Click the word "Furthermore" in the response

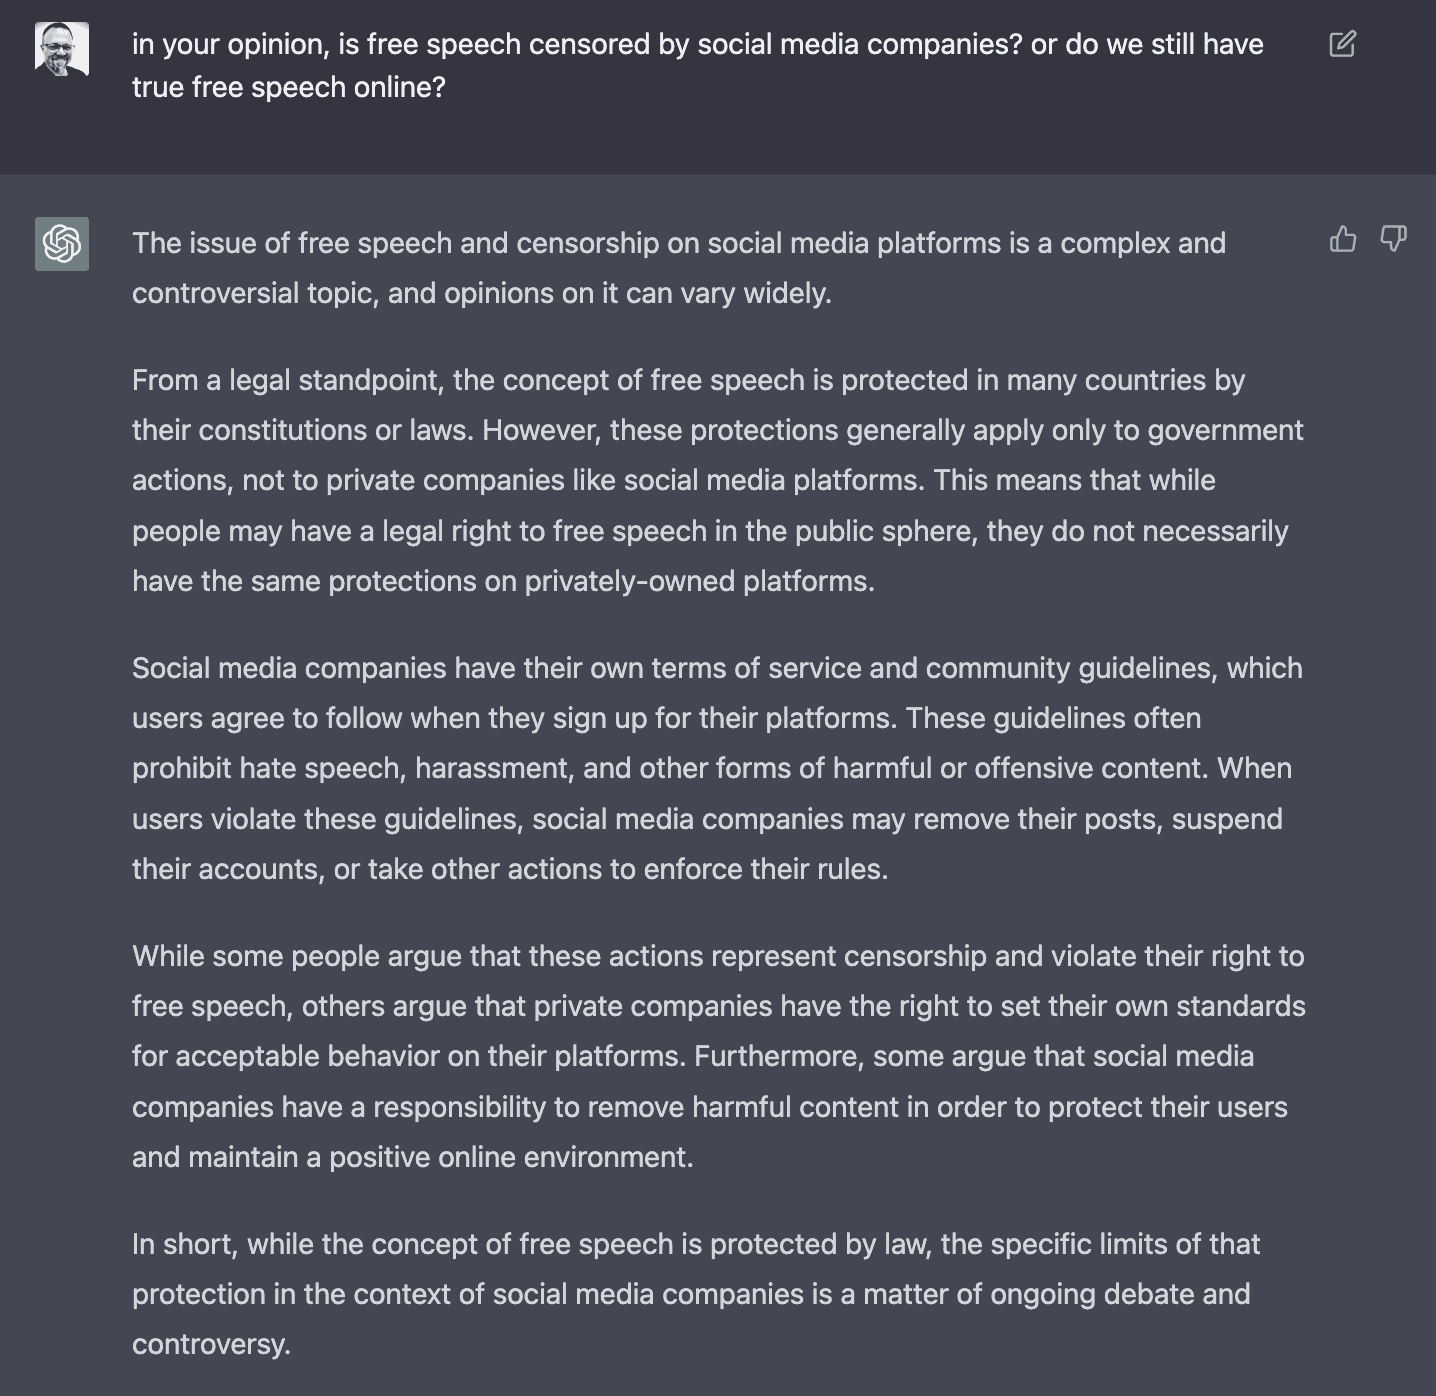777,1056
